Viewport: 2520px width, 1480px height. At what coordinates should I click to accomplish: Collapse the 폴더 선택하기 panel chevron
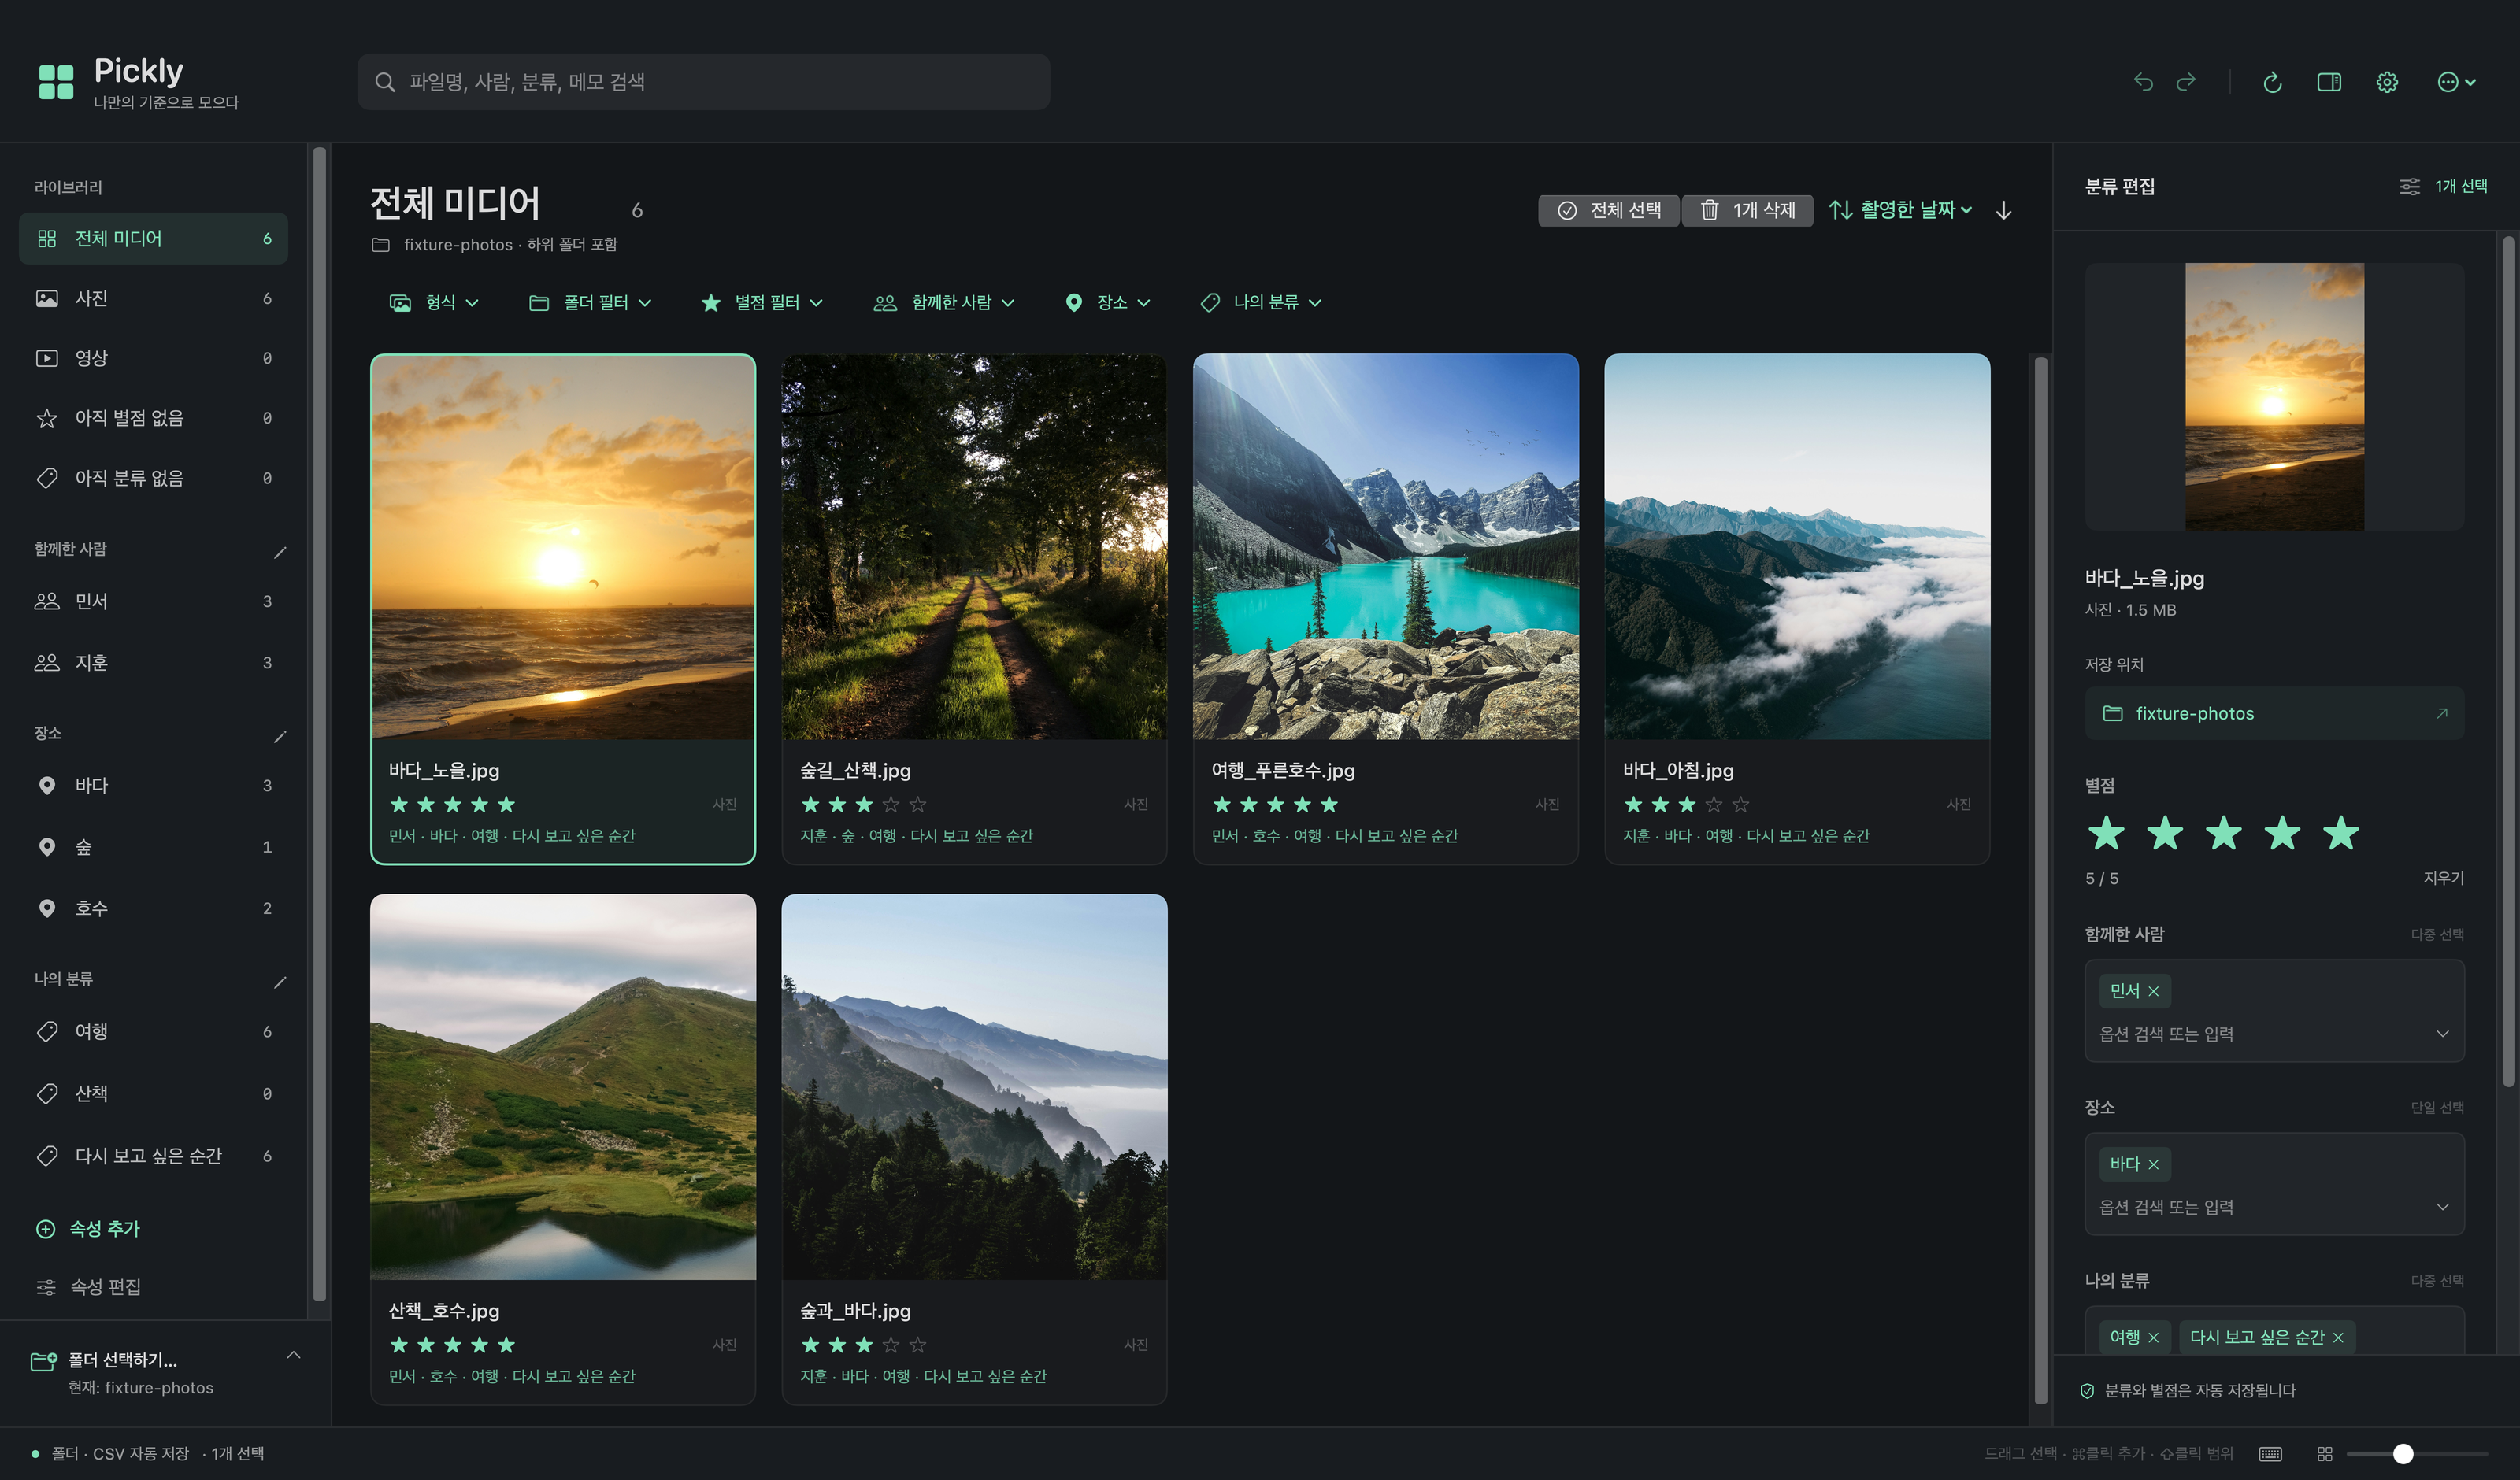tap(293, 1355)
